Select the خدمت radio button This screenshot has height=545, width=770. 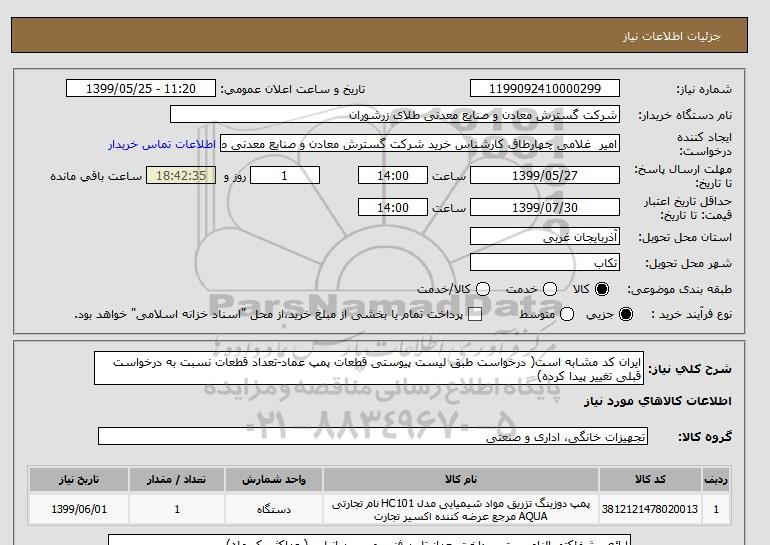pos(550,289)
